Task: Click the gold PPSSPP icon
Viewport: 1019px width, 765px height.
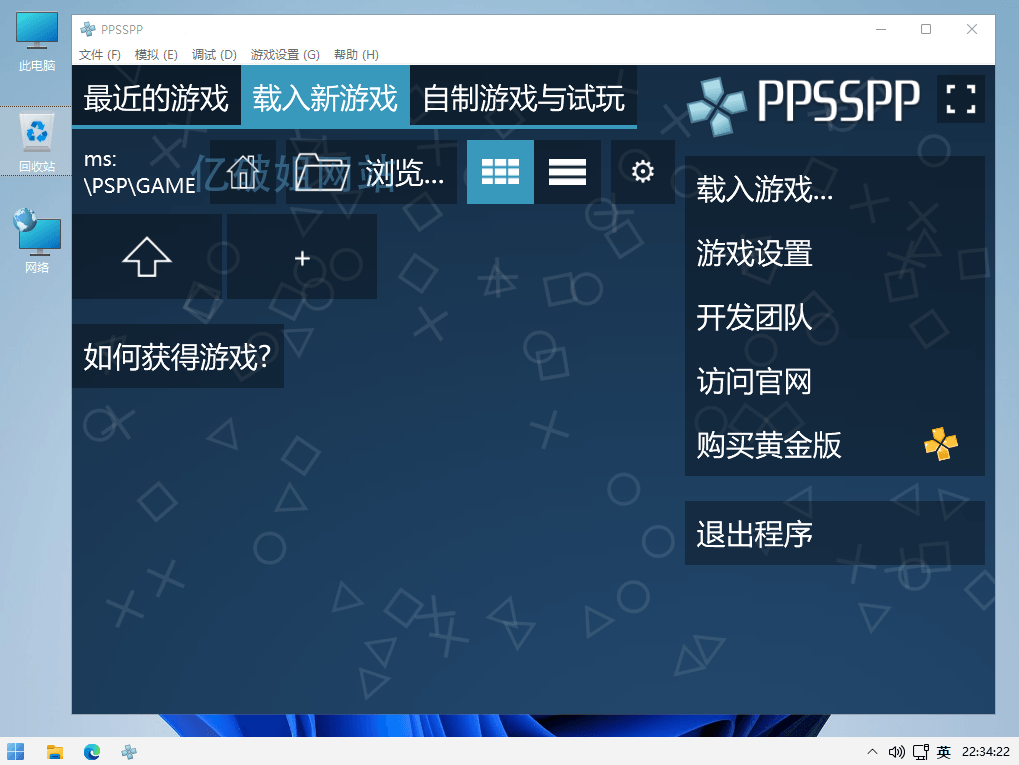Action: point(941,444)
